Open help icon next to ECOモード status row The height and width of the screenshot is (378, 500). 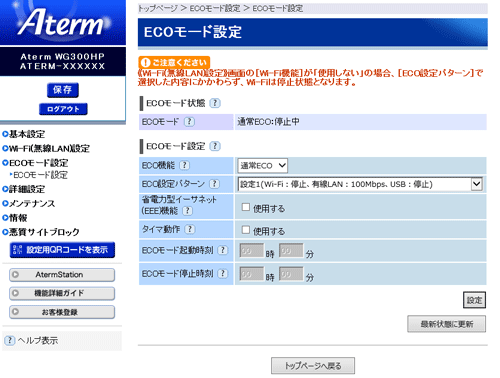[189, 122]
